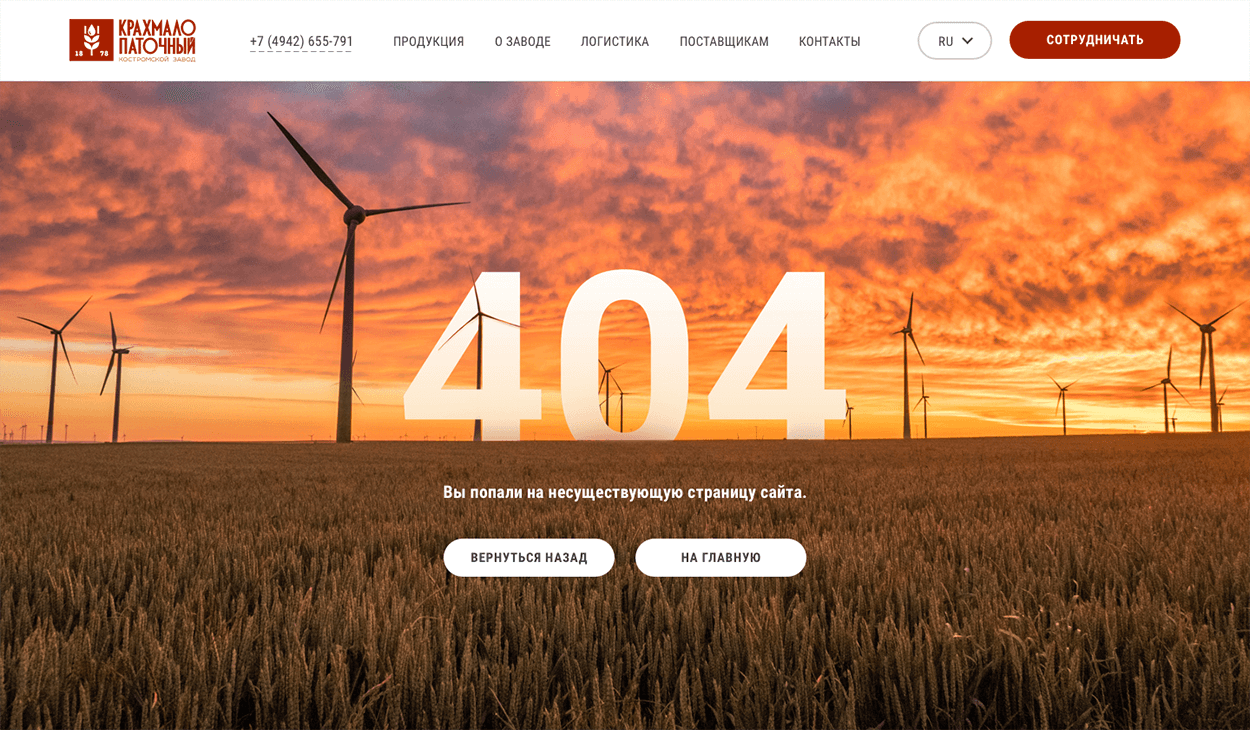
Task: Click the phone number +7 (4942) 655-791
Action: pos(301,42)
